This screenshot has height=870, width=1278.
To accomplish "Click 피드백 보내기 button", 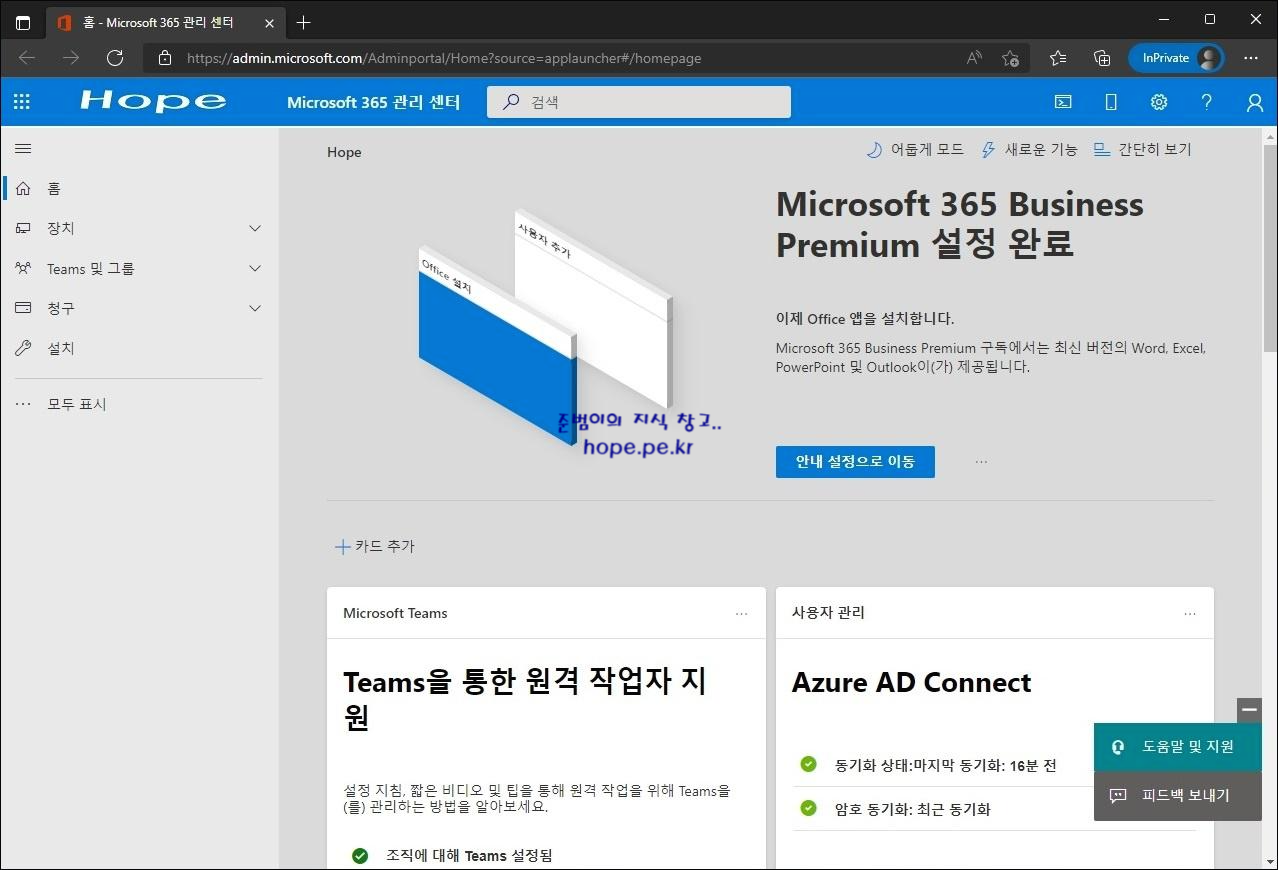I will coord(1177,796).
